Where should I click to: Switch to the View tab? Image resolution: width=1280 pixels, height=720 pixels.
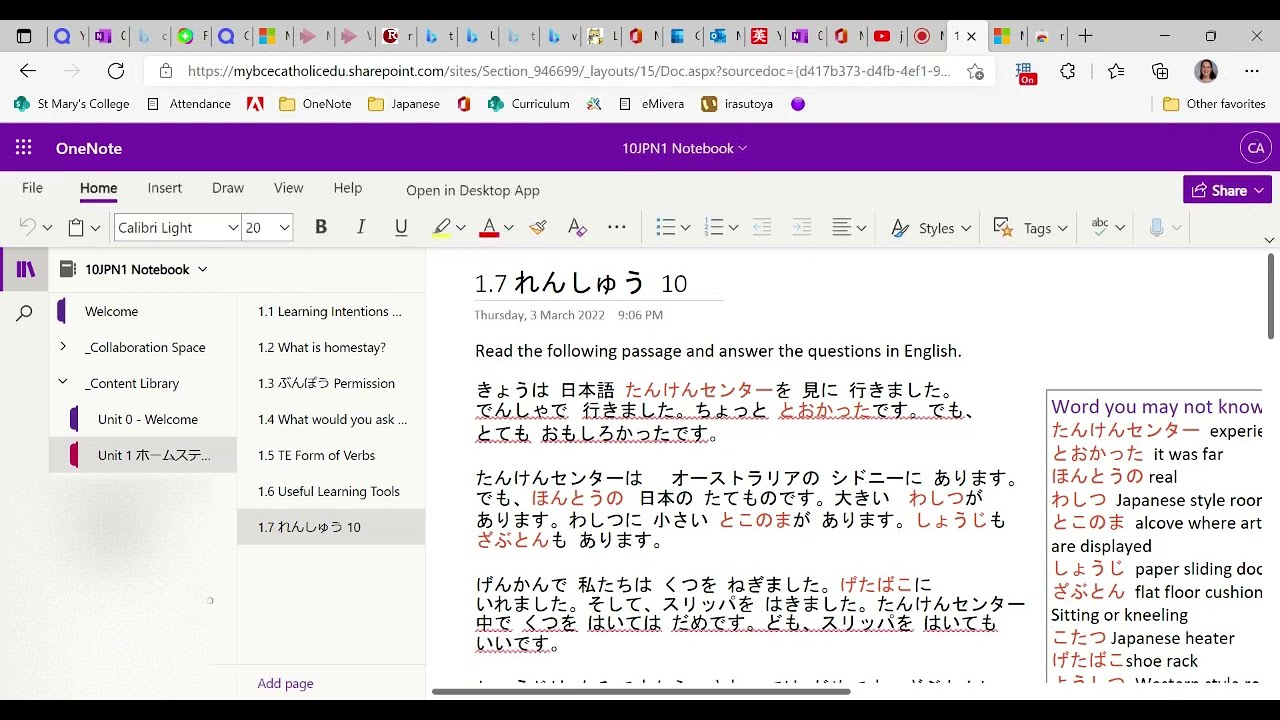(x=288, y=188)
